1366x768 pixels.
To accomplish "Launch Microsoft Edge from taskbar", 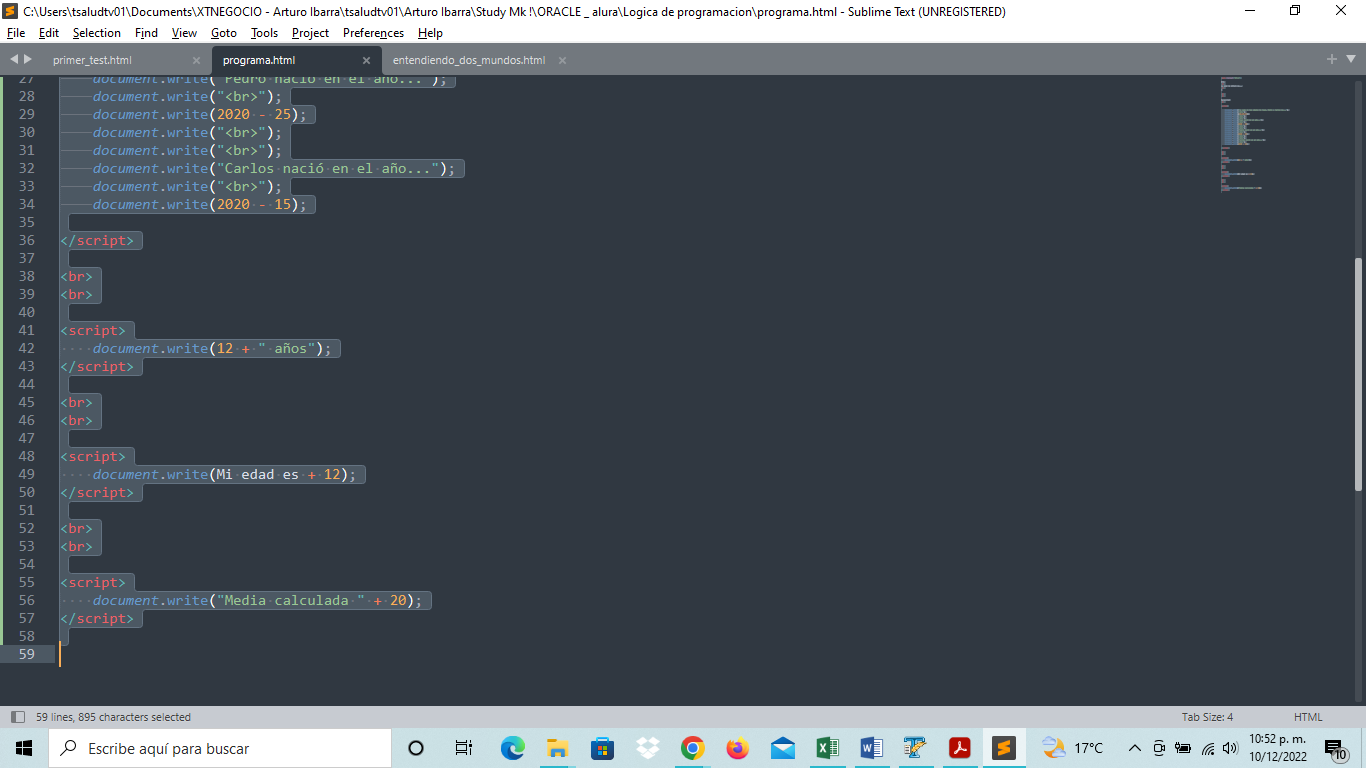I will [x=512, y=748].
